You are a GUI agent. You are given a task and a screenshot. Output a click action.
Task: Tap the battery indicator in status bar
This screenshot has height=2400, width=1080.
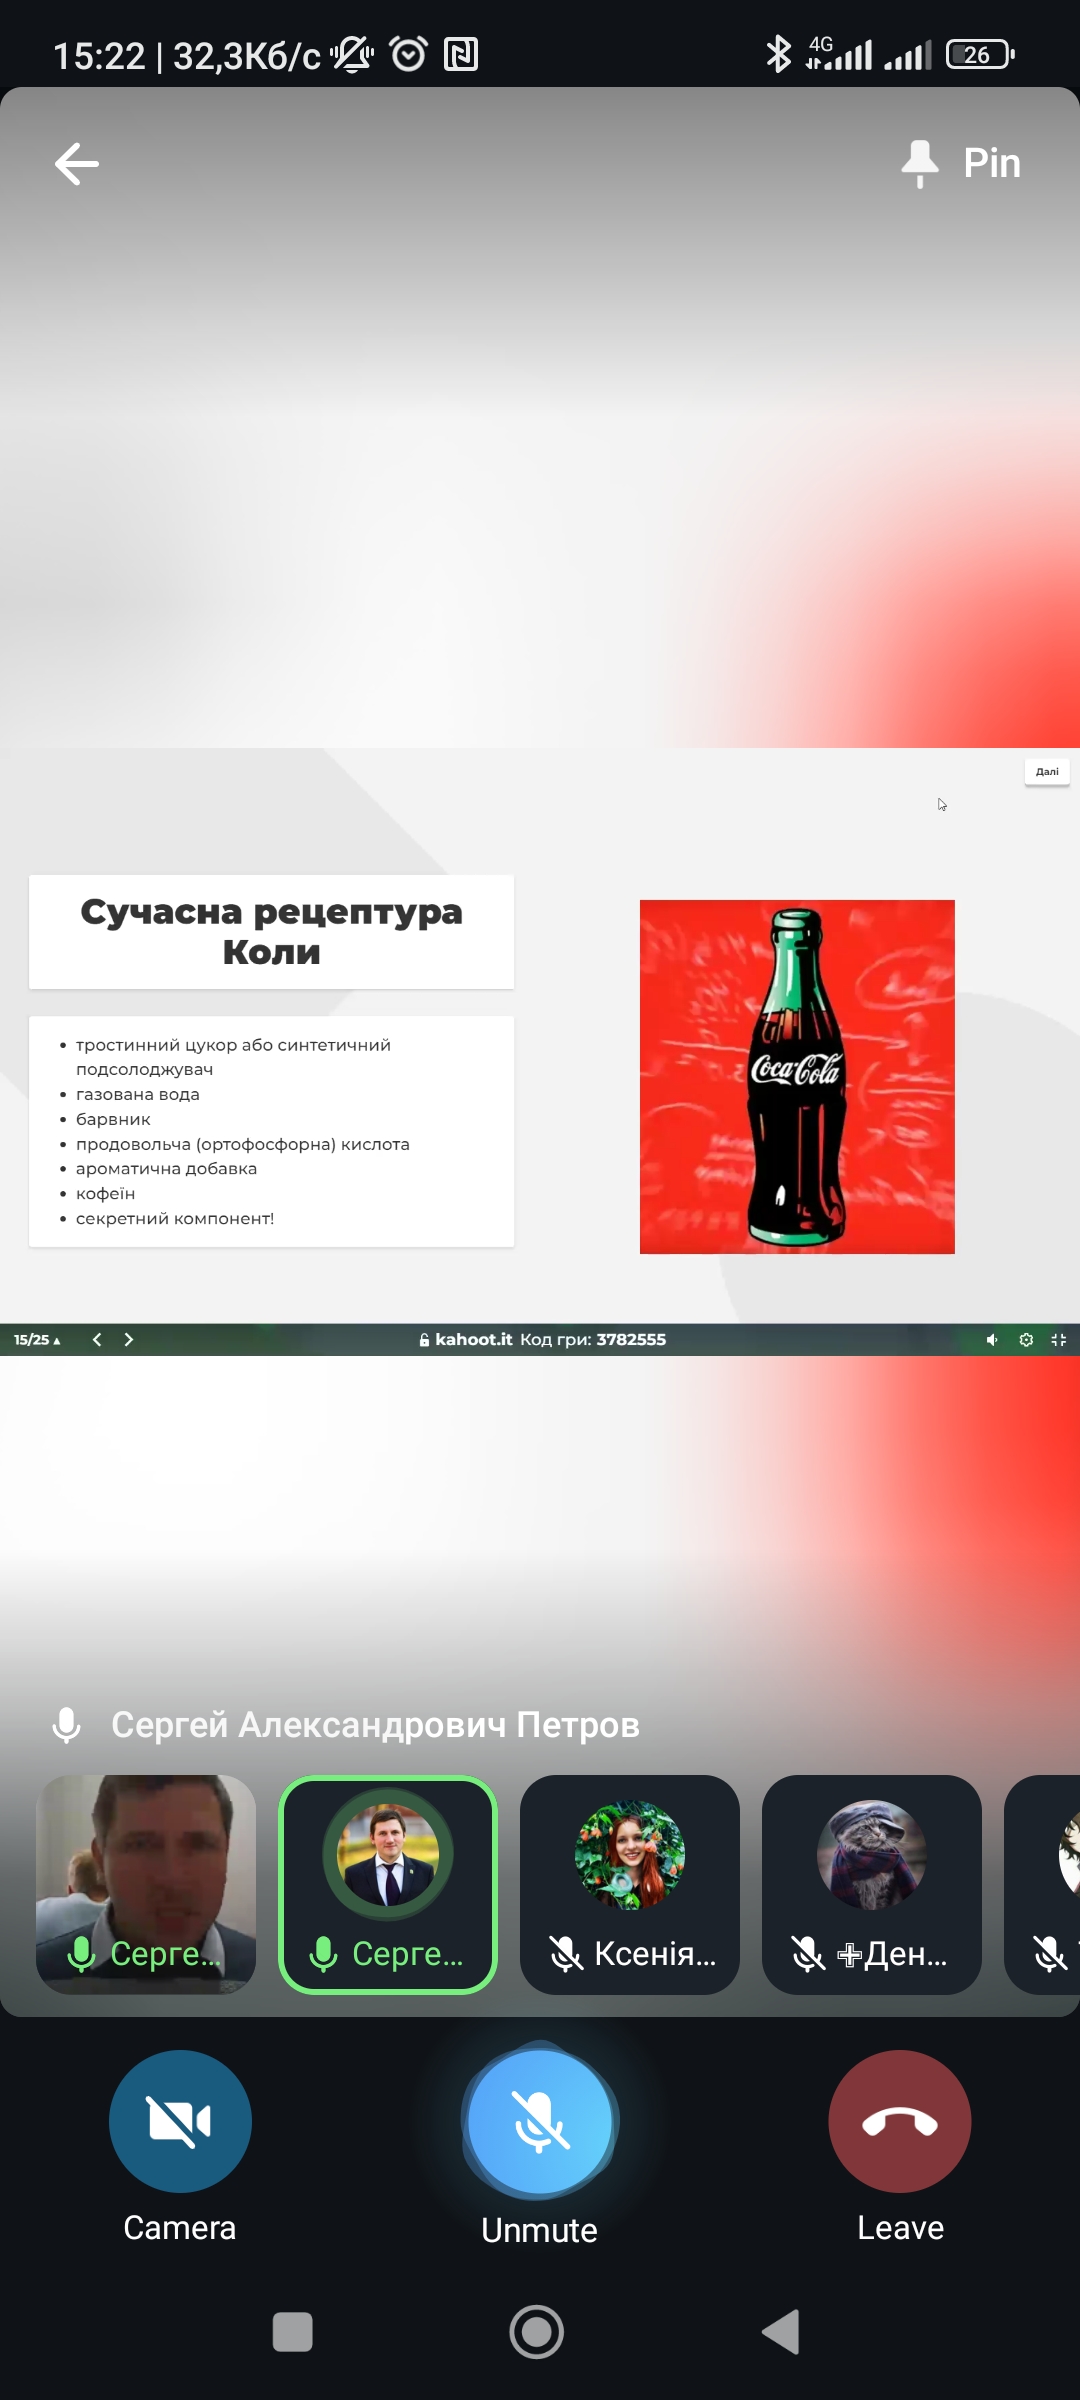coord(980,54)
